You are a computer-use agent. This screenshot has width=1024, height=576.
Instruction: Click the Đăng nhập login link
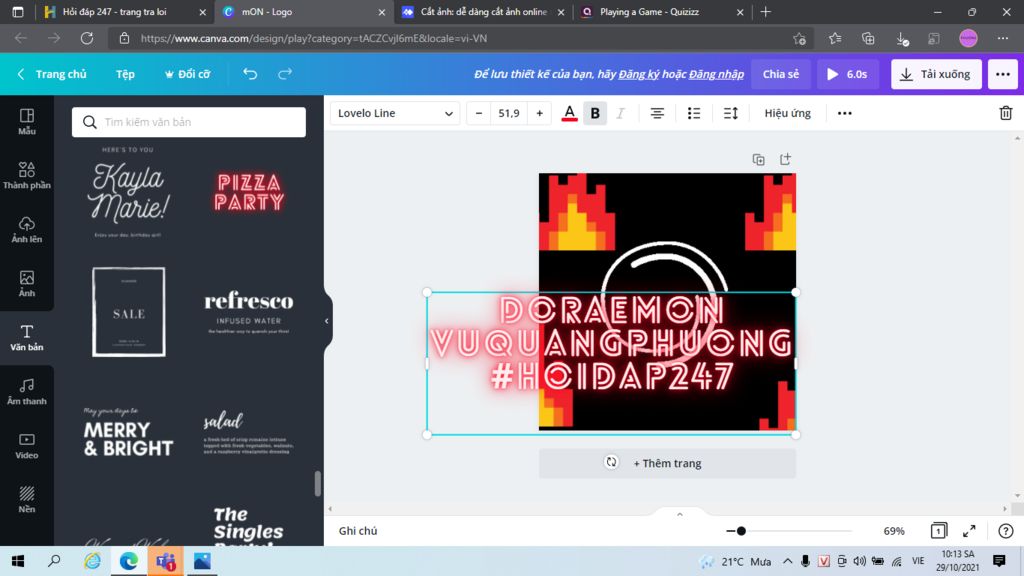click(716, 74)
